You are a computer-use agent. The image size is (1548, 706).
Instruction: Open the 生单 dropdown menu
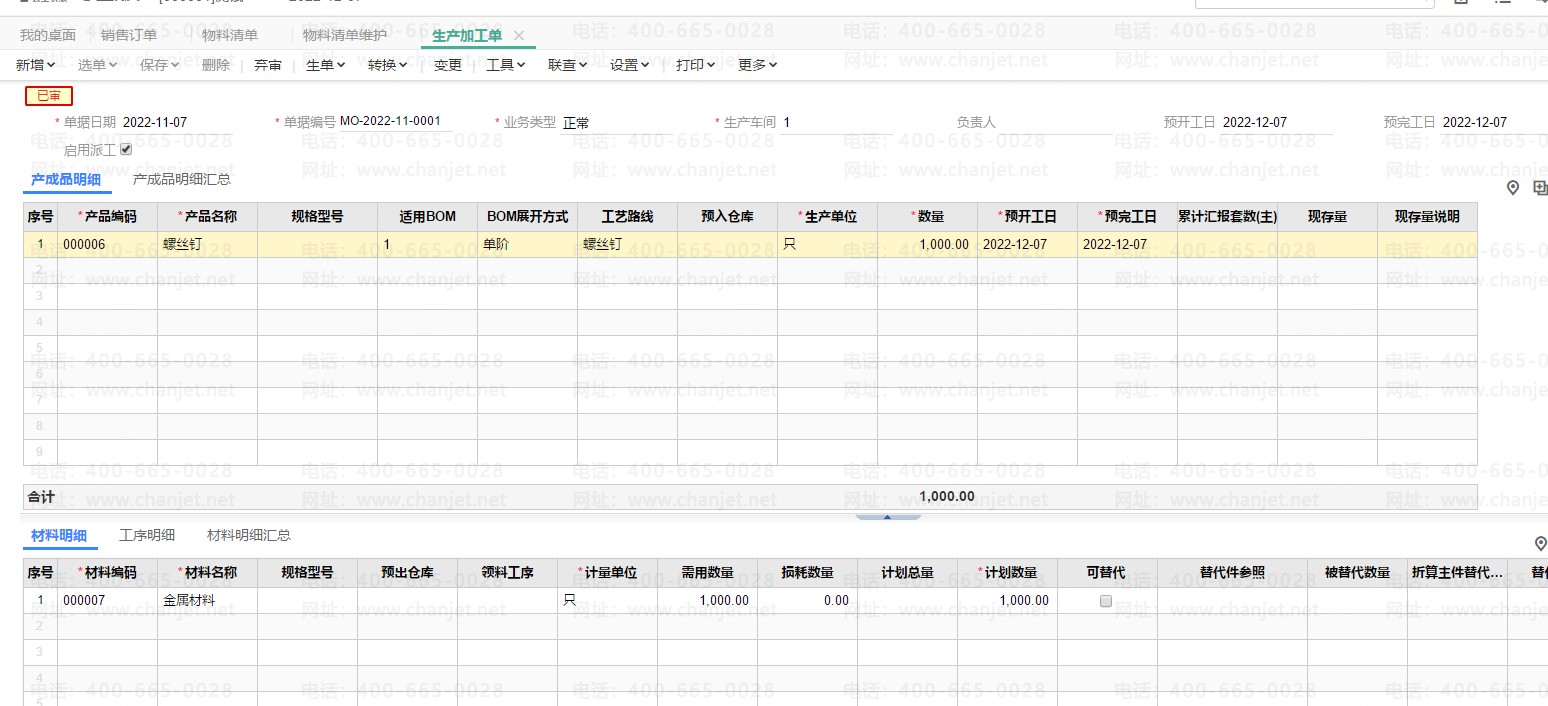click(325, 65)
